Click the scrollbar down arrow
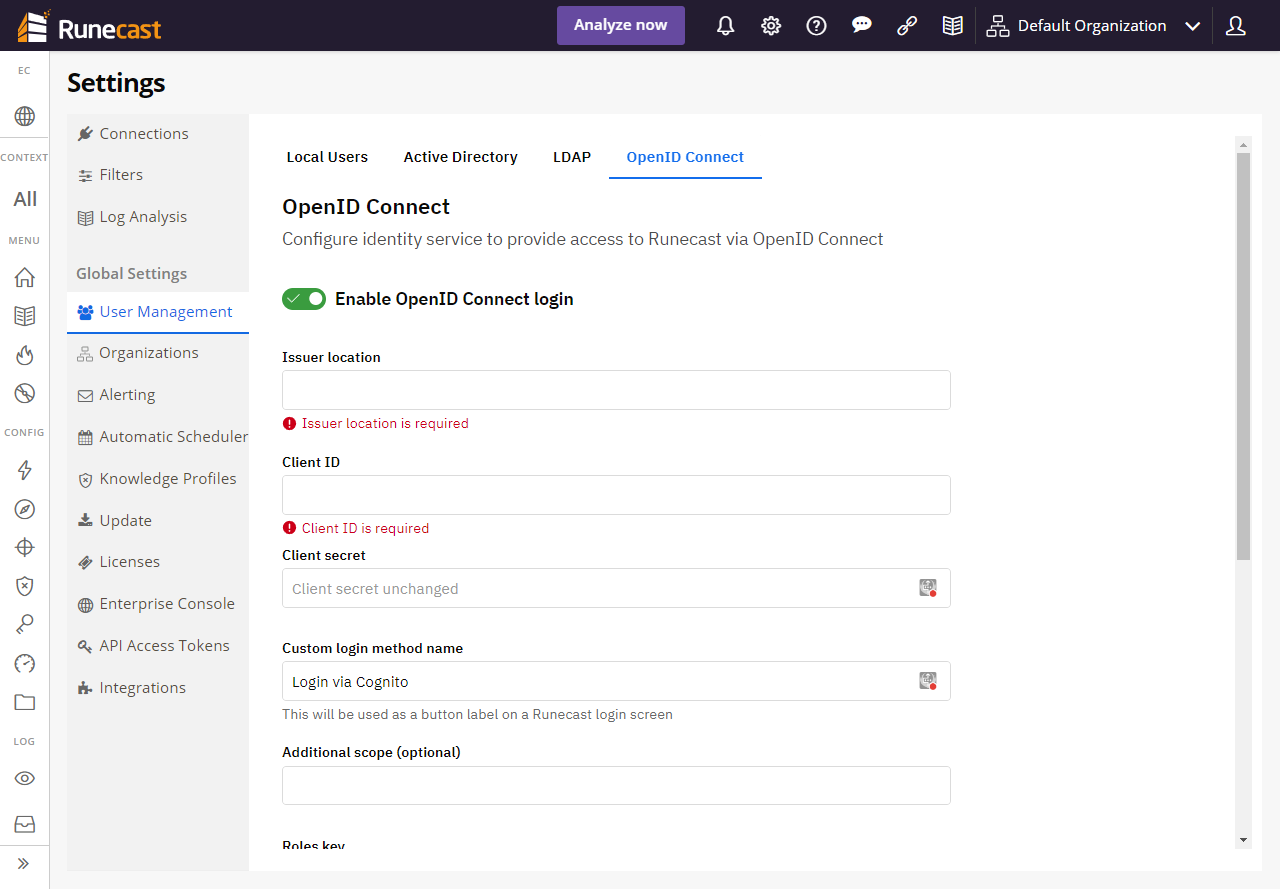1280x889 pixels. point(1243,840)
